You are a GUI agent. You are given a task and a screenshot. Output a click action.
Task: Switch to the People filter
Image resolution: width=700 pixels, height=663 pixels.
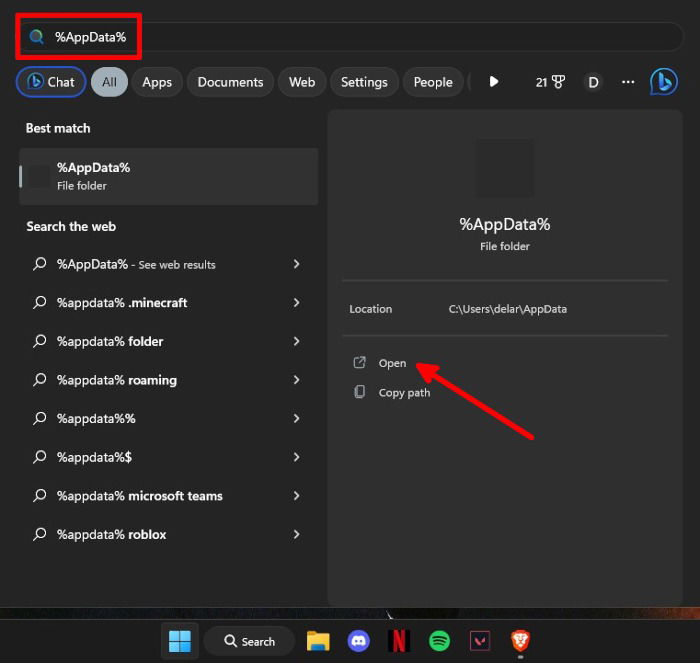pyautogui.click(x=433, y=82)
